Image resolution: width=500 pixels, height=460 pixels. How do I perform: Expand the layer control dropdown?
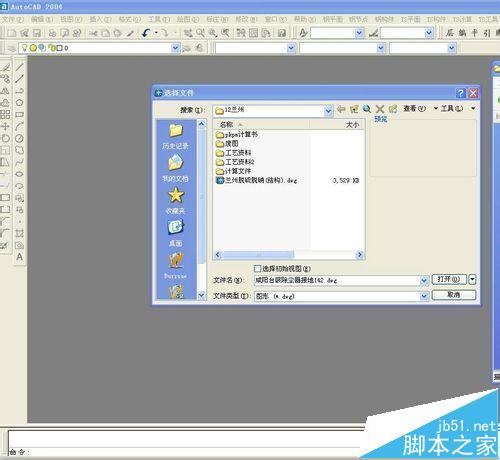175,48
